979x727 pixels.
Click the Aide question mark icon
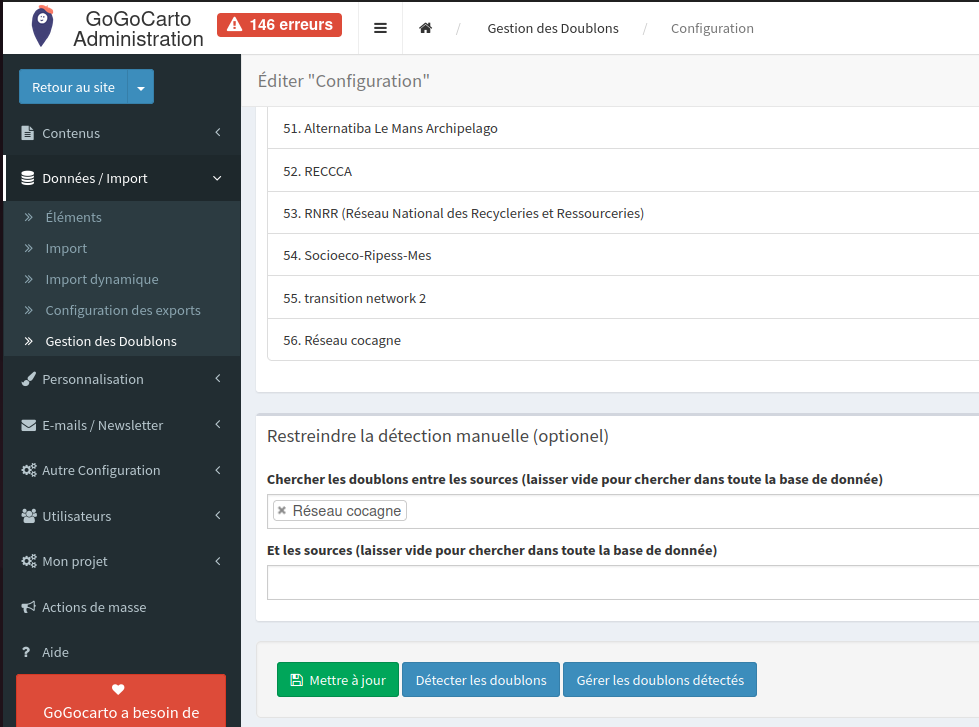(26, 652)
